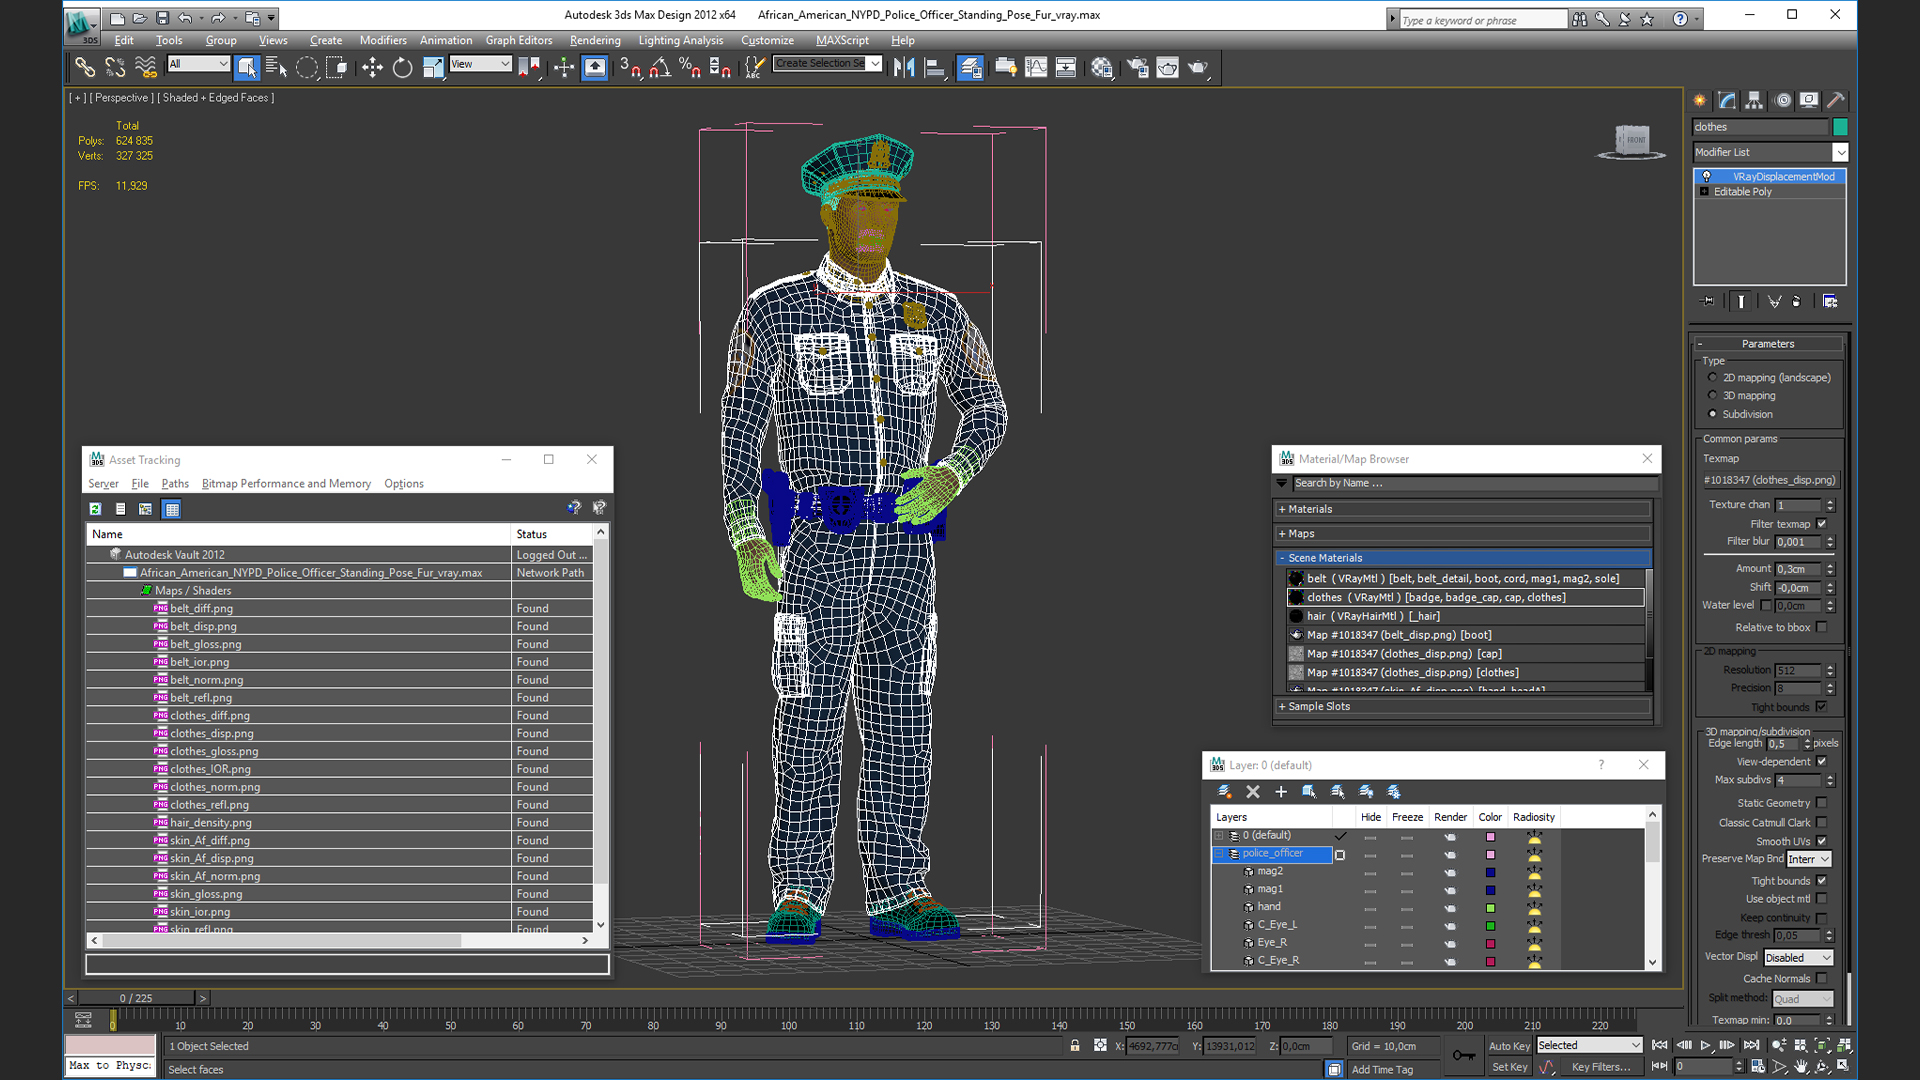This screenshot has height=1080, width=1920.
Task: Click the Set Key button
Action: (x=1509, y=1067)
